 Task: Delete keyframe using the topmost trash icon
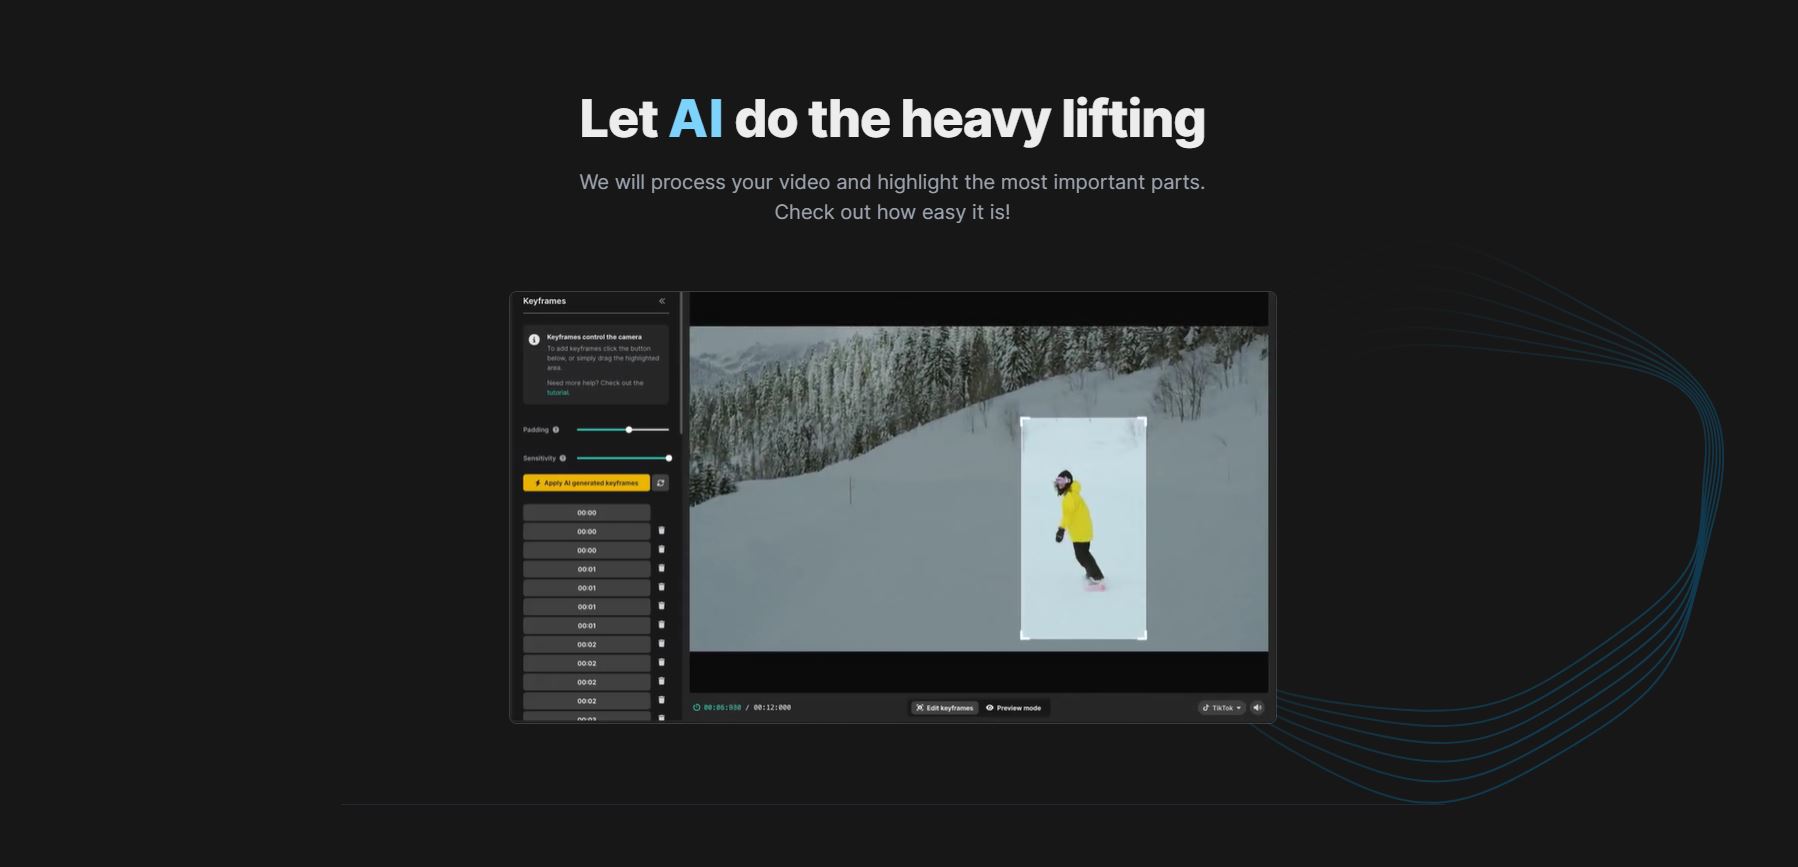point(661,531)
